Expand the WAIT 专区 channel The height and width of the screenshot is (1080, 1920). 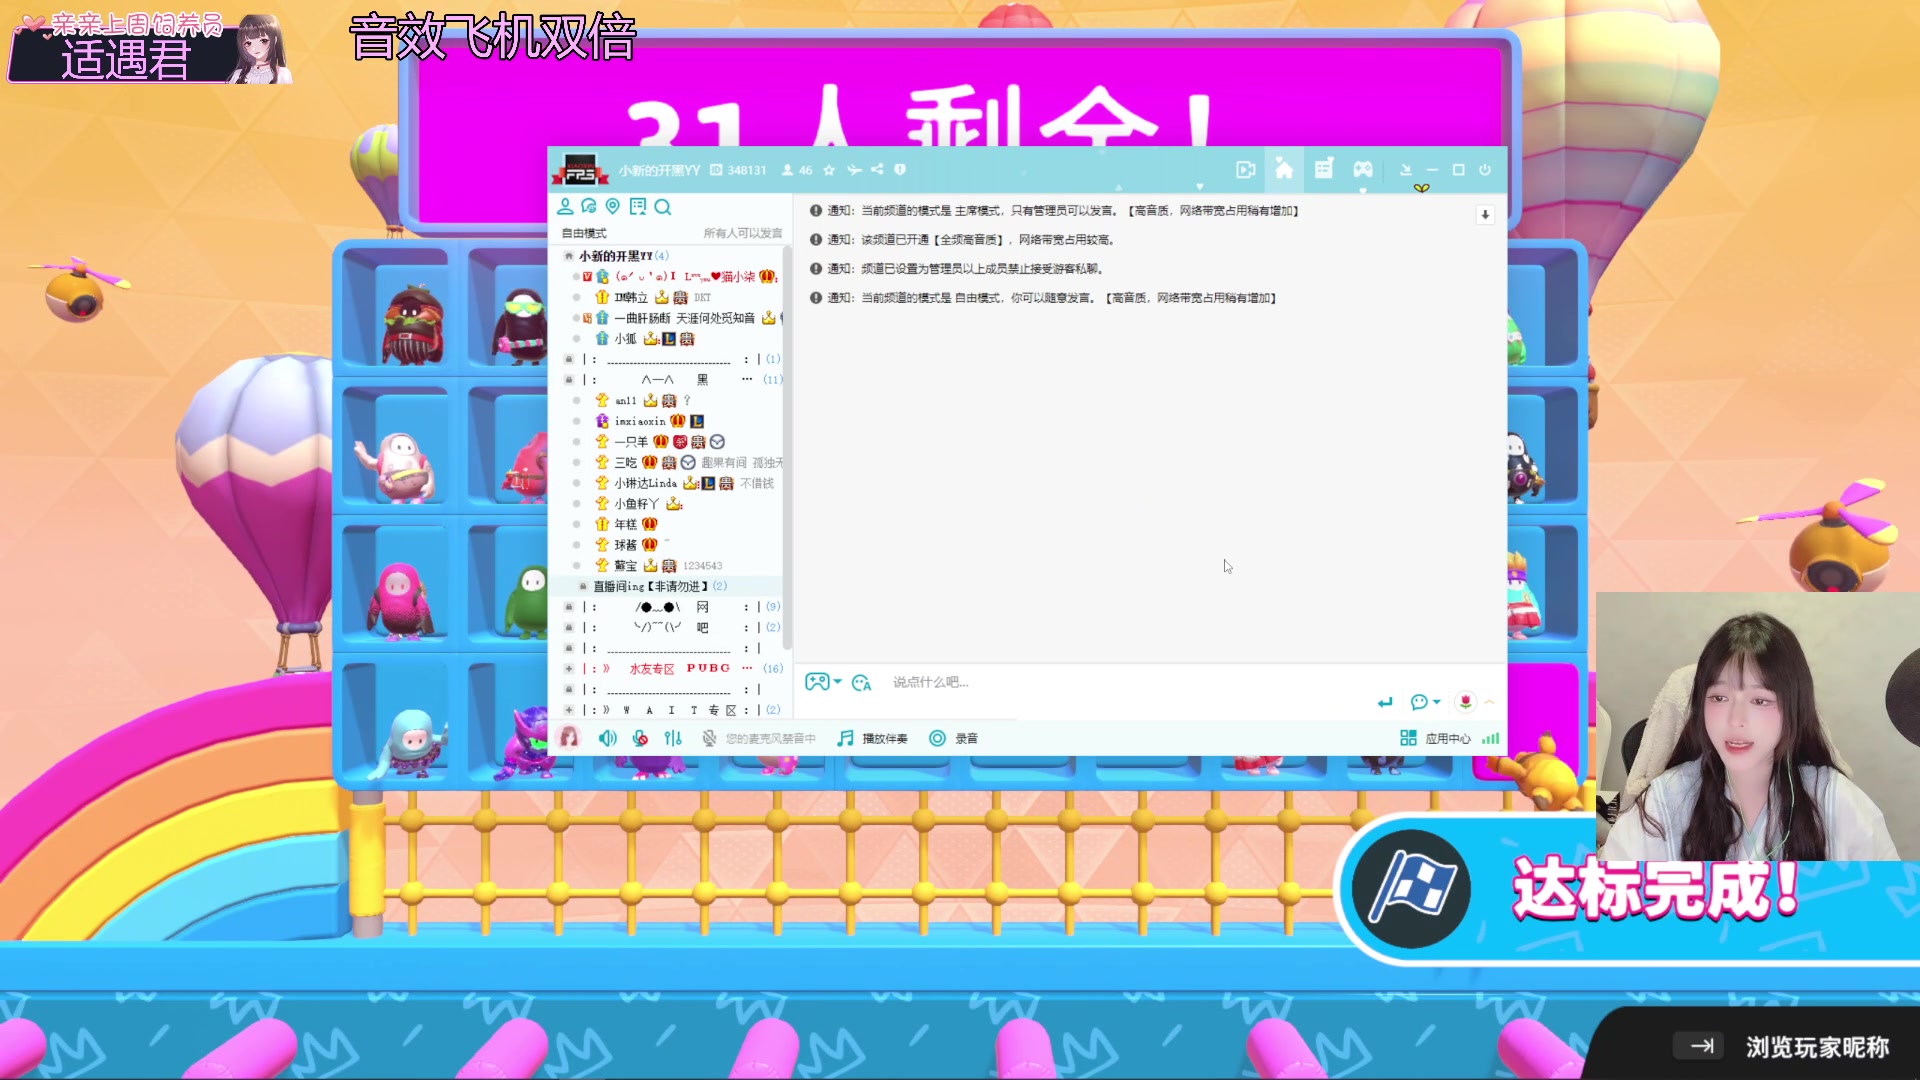(569, 710)
